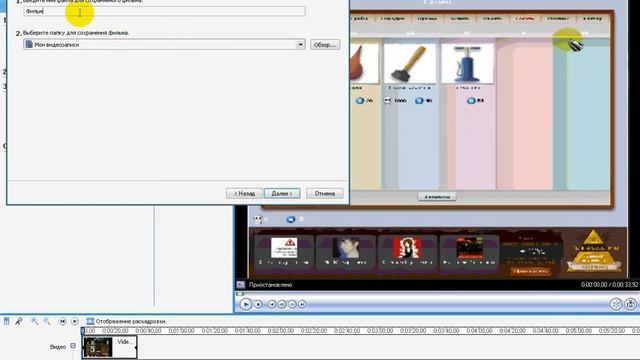This screenshot has height=360, width=640.
Task: Step to the next frame in preview
Action: point(292,304)
